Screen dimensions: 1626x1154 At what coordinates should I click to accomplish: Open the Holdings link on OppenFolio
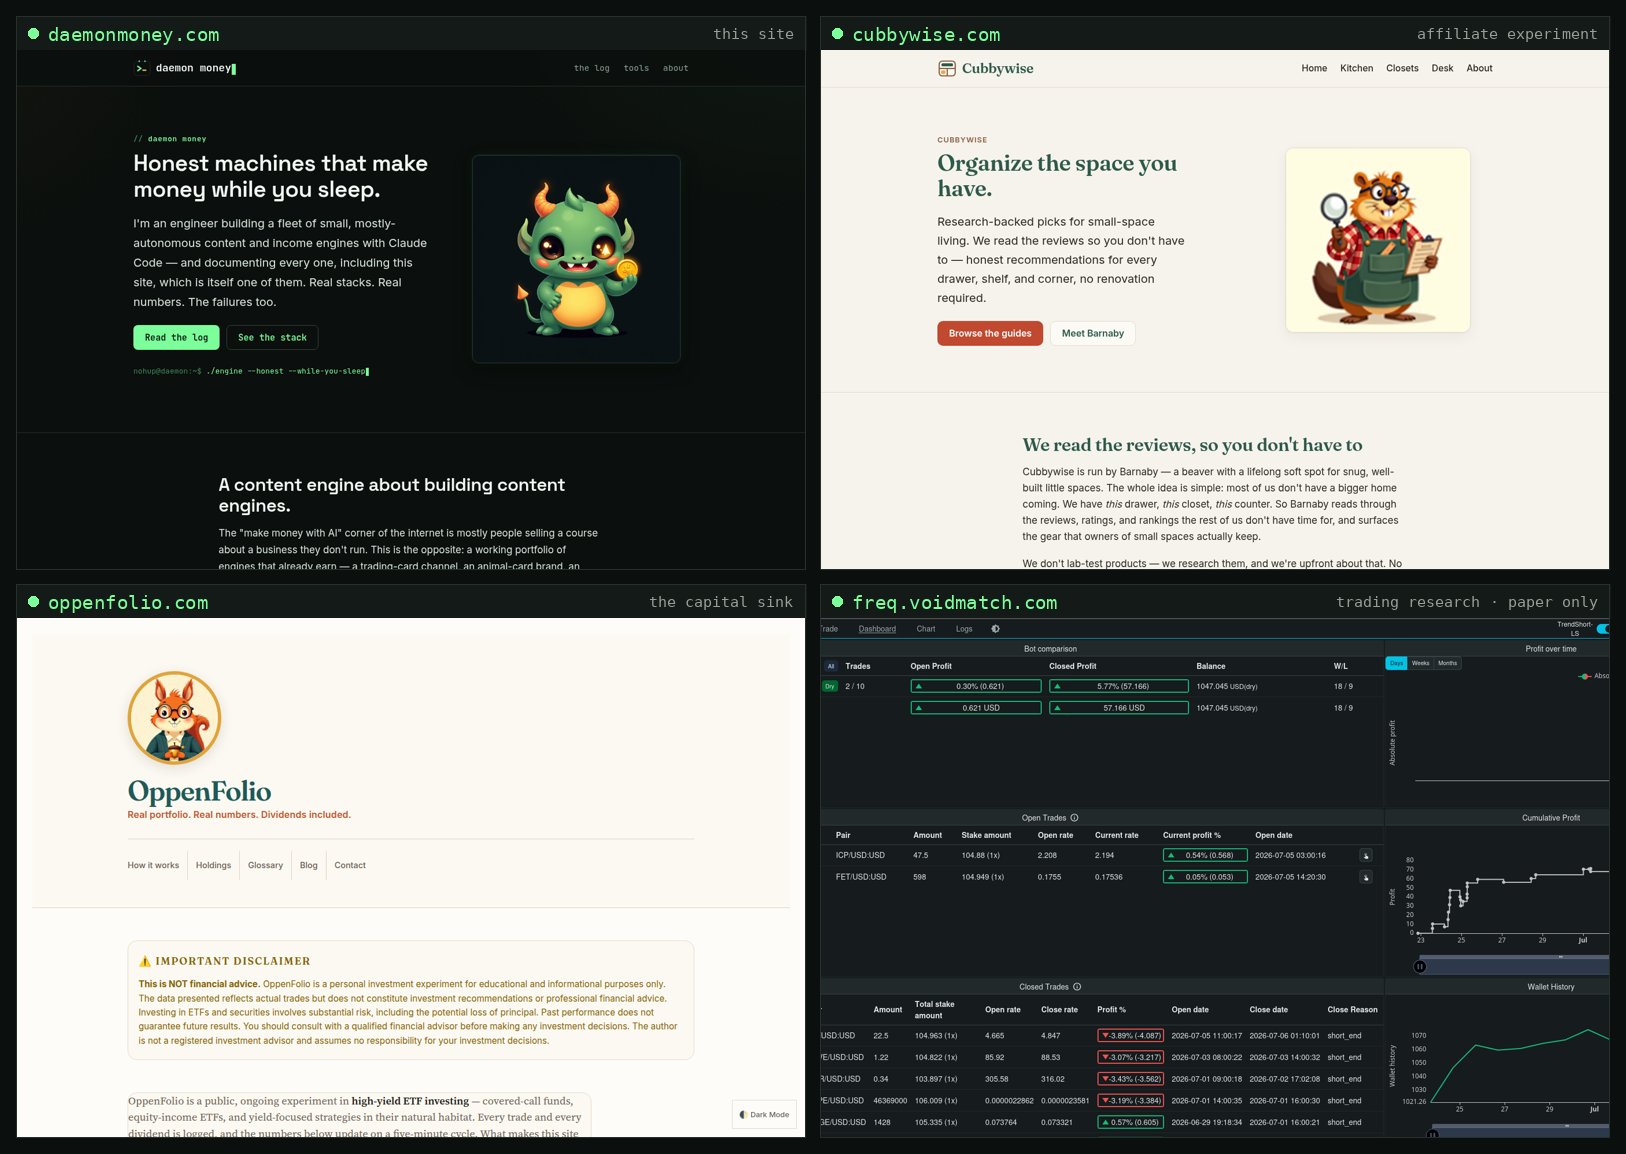[213, 865]
